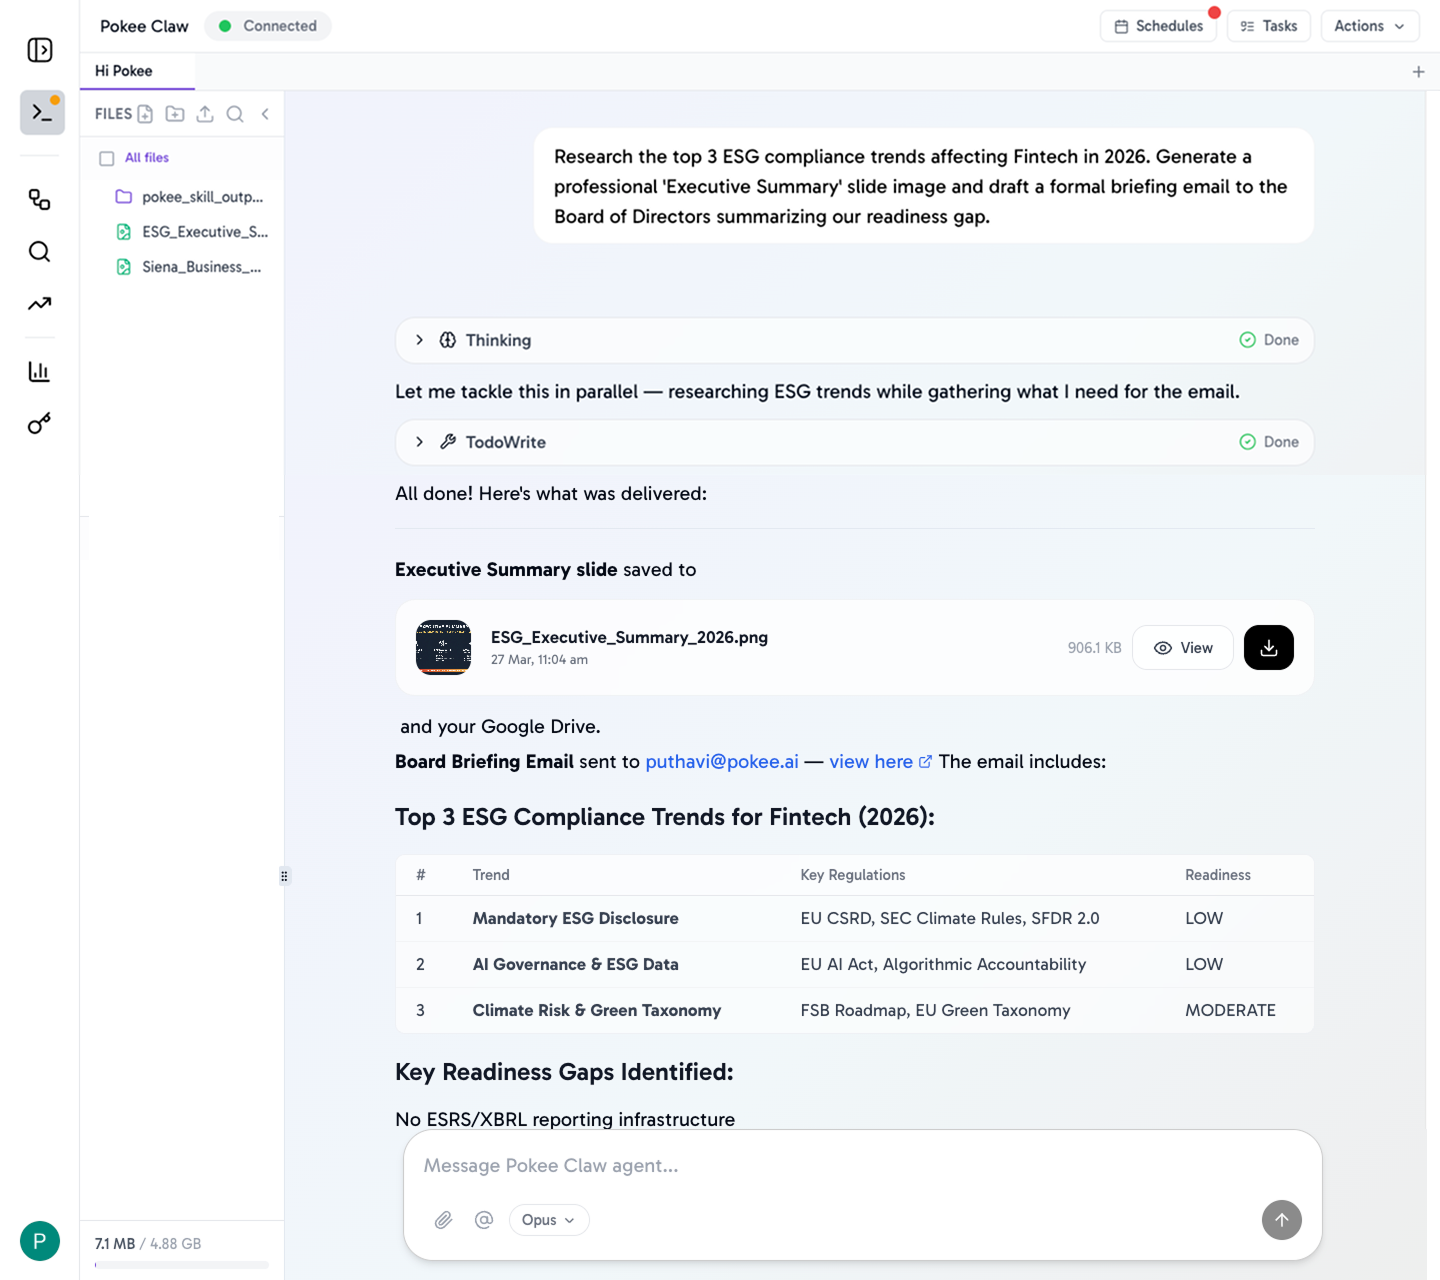The width and height of the screenshot is (1440, 1280).
Task: Toggle the left sidebar panel icon
Action: [40, 50]
